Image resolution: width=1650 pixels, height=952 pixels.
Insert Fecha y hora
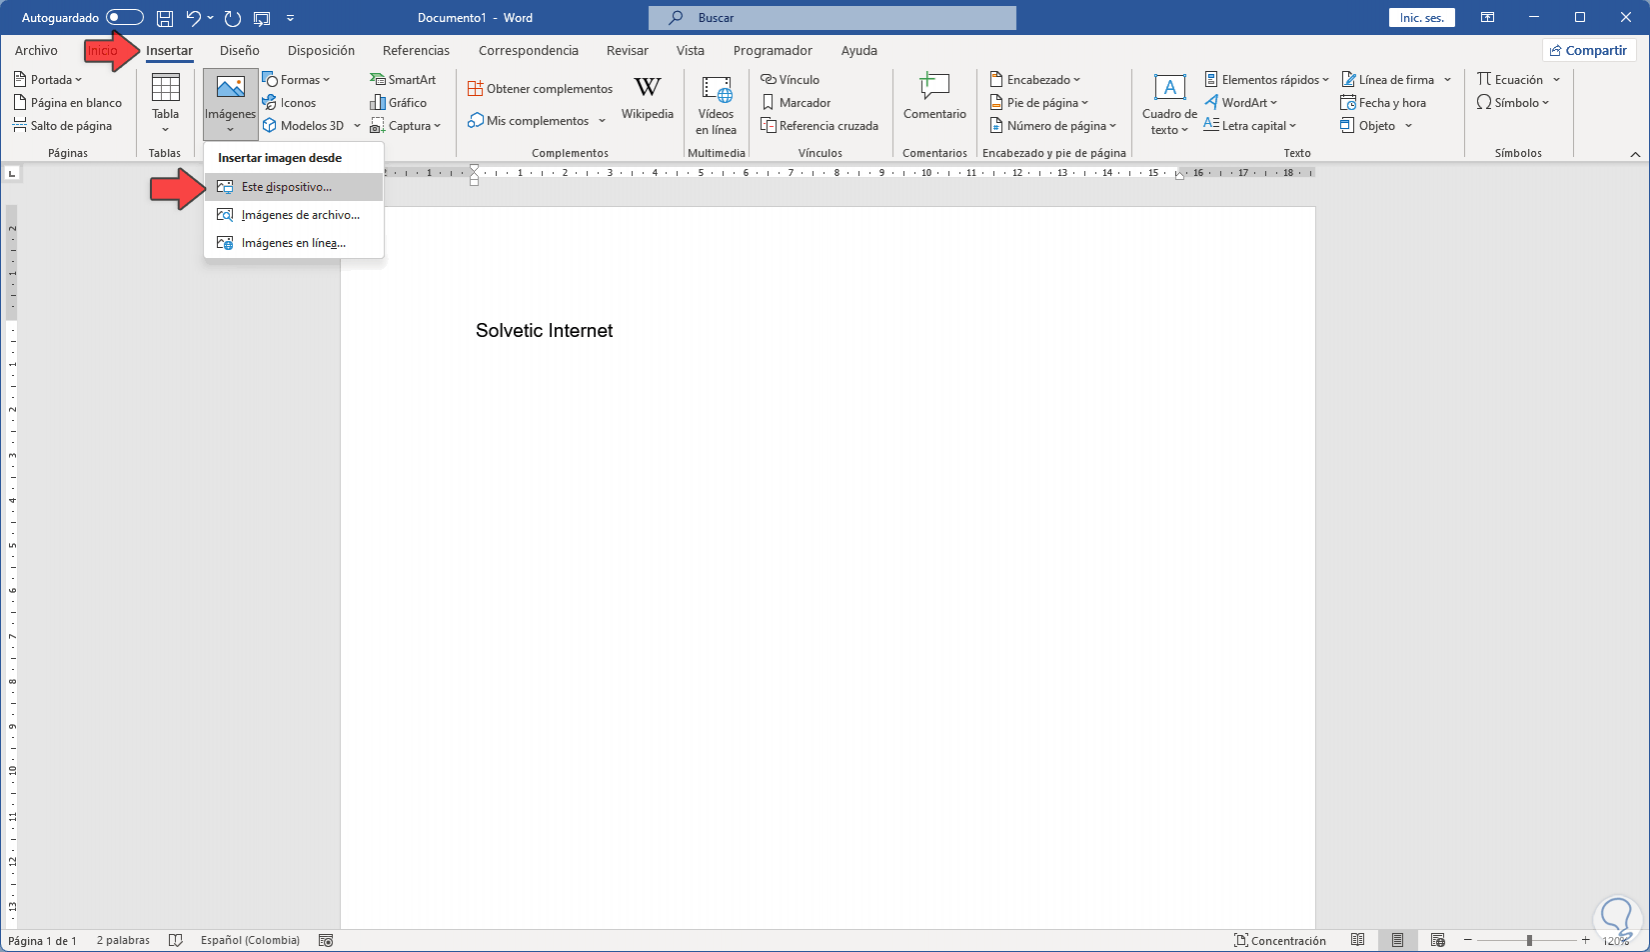tap(1383, 103)
